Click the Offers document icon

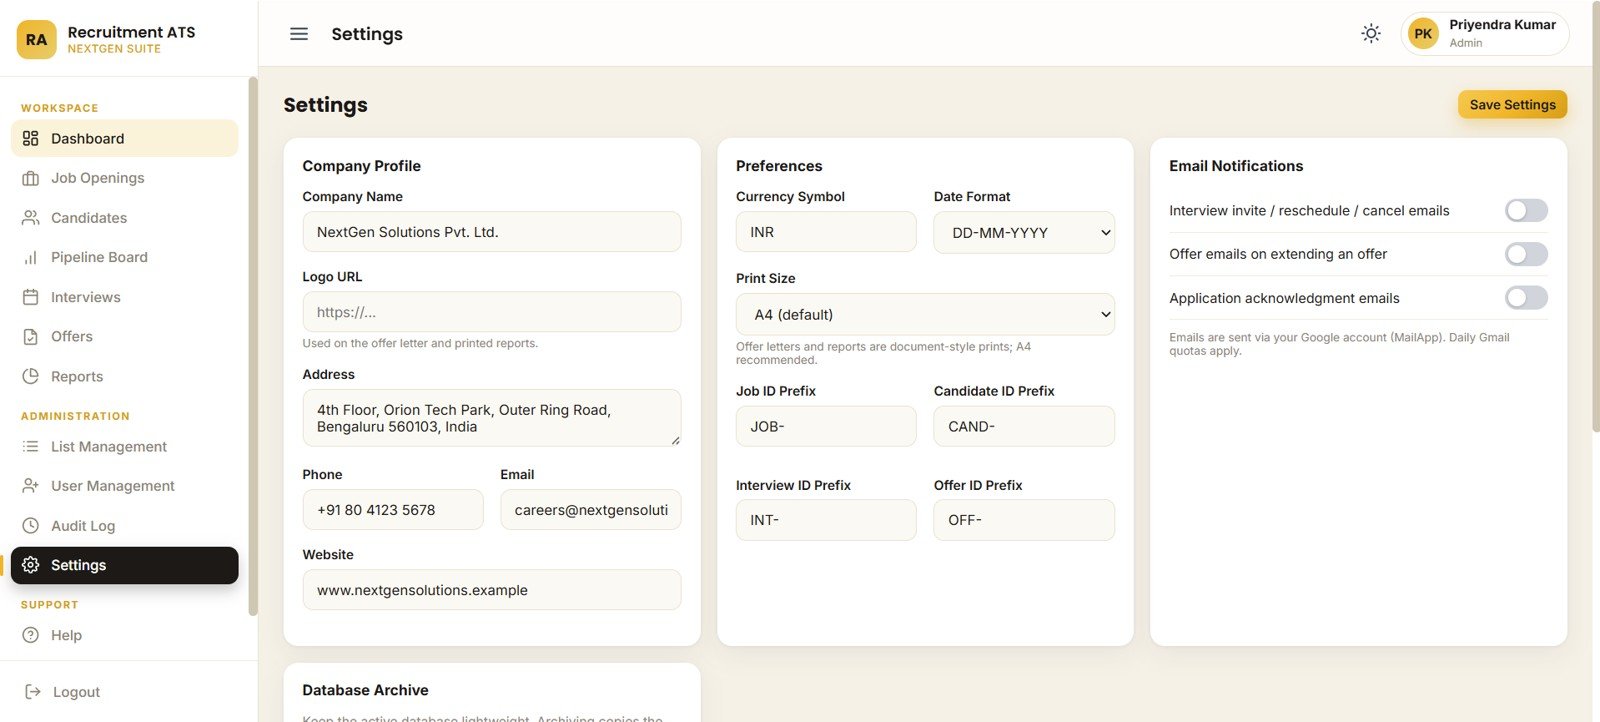click(31, 337)
